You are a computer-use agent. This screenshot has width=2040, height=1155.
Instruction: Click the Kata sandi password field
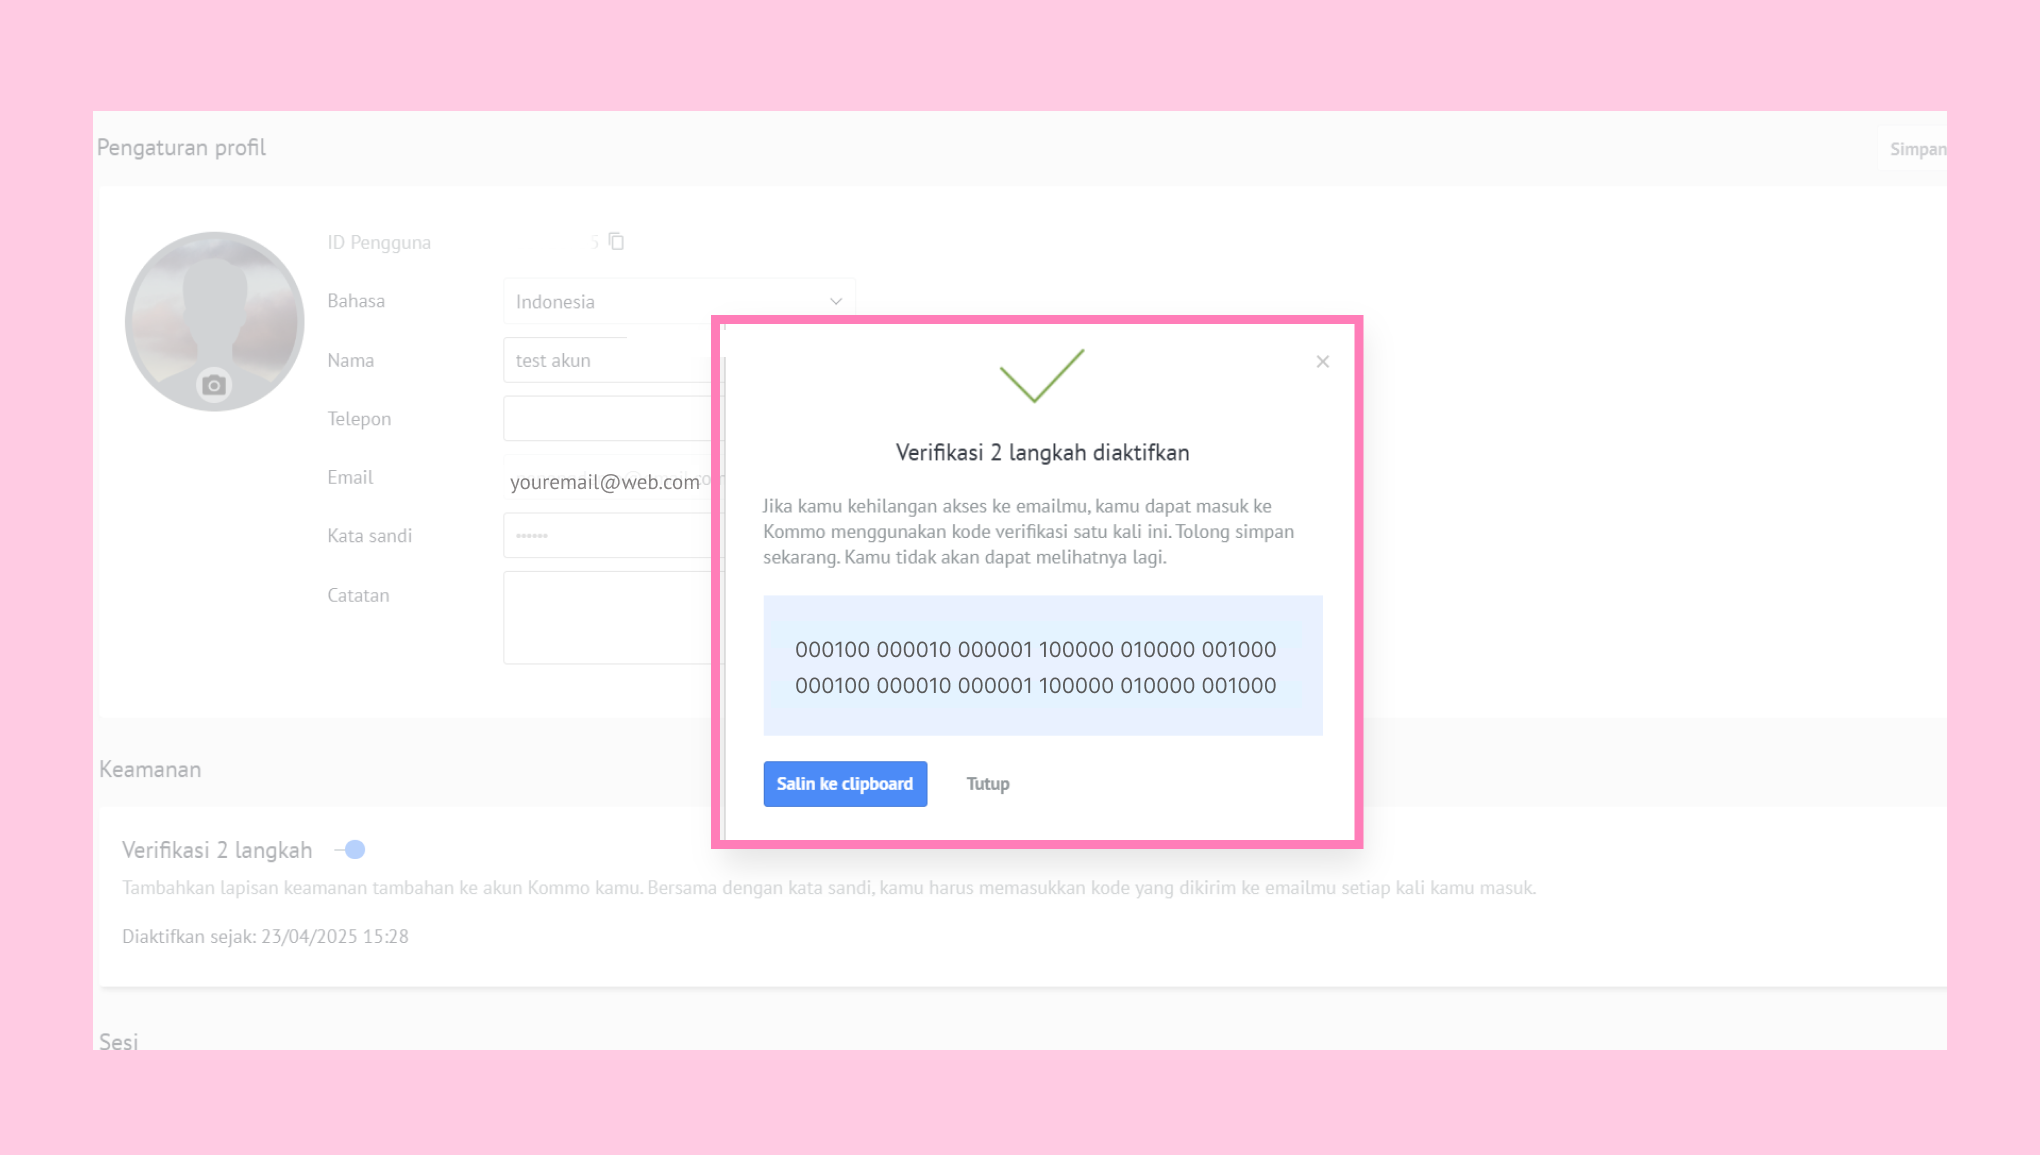[610, 536]
